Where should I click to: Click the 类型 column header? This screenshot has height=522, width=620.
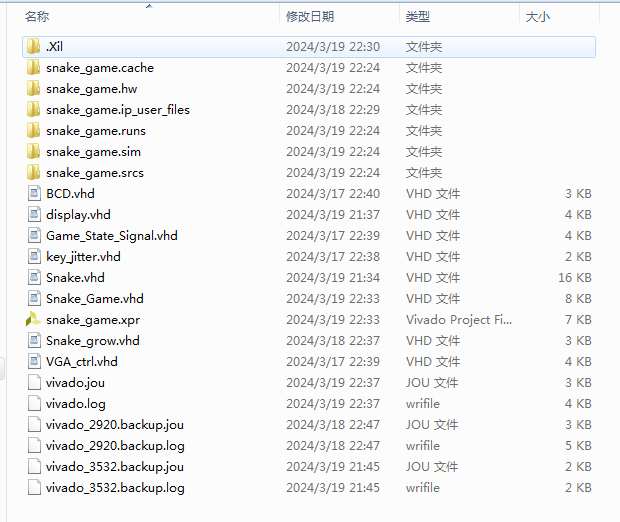tap(418, 17)
